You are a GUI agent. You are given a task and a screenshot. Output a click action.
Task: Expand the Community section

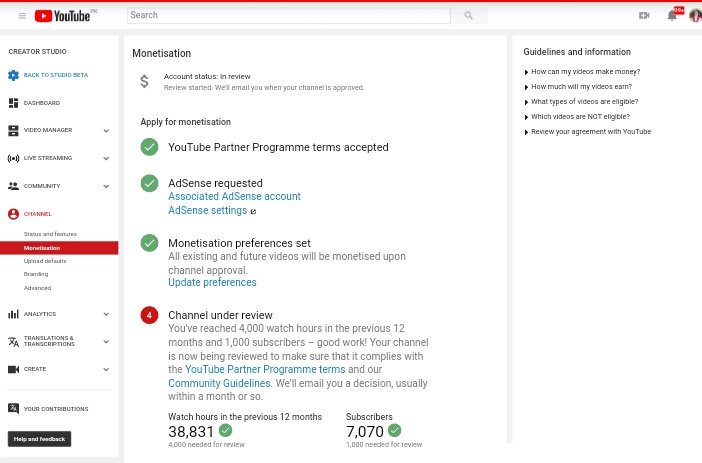click(106, 186)
